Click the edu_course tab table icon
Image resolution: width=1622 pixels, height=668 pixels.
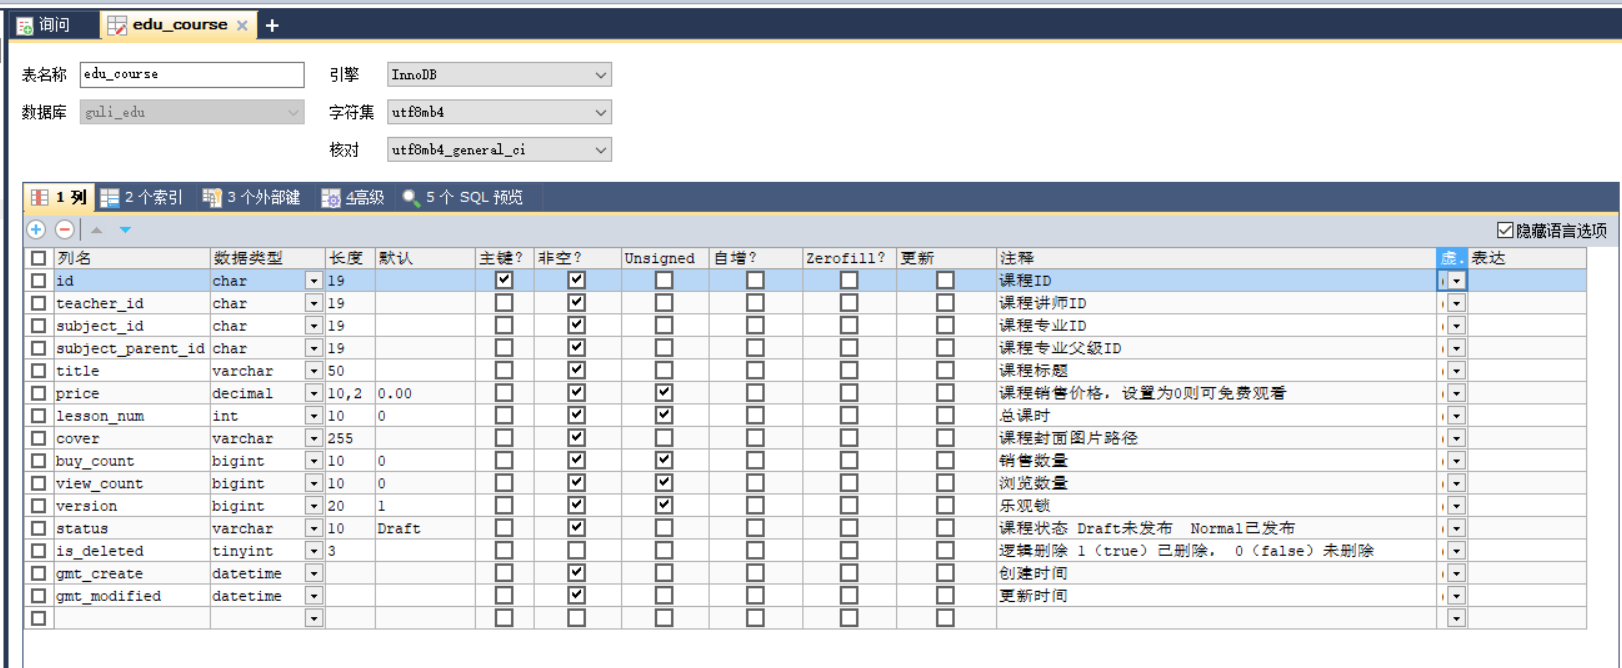coord(117,25)
